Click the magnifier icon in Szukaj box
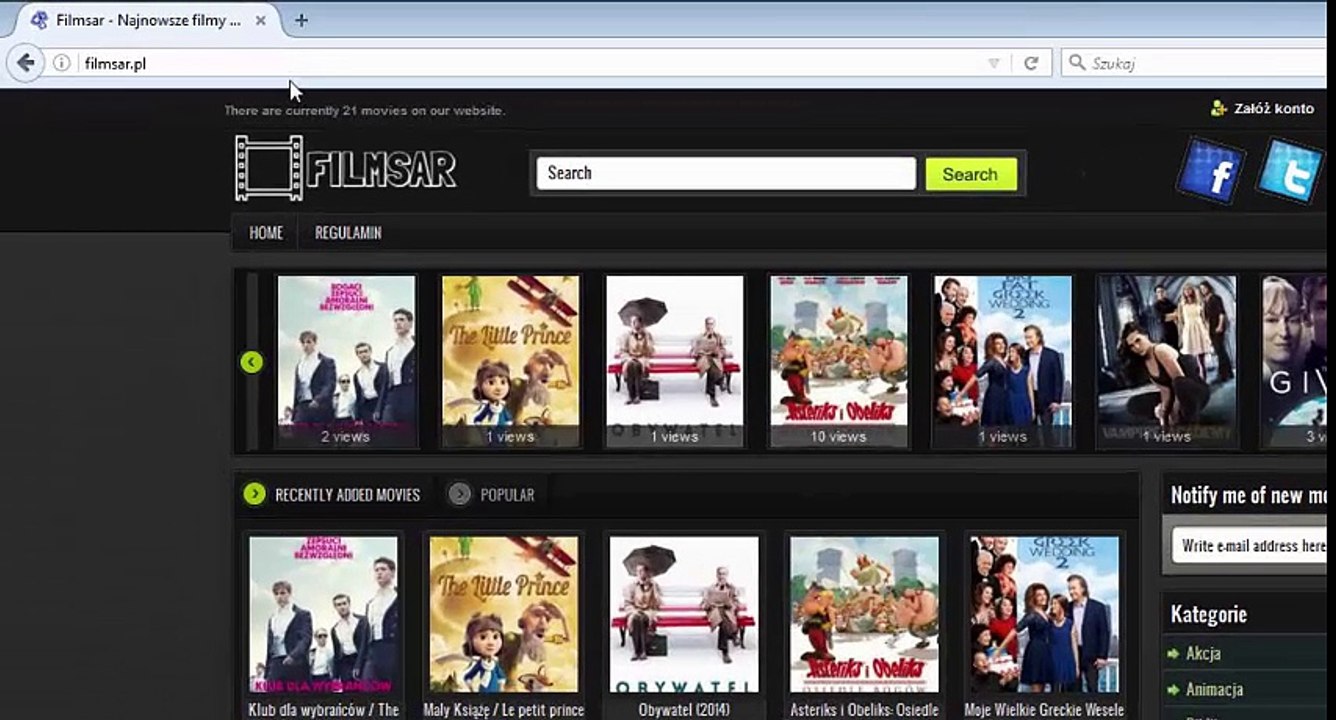 (x=1077, y=63)
